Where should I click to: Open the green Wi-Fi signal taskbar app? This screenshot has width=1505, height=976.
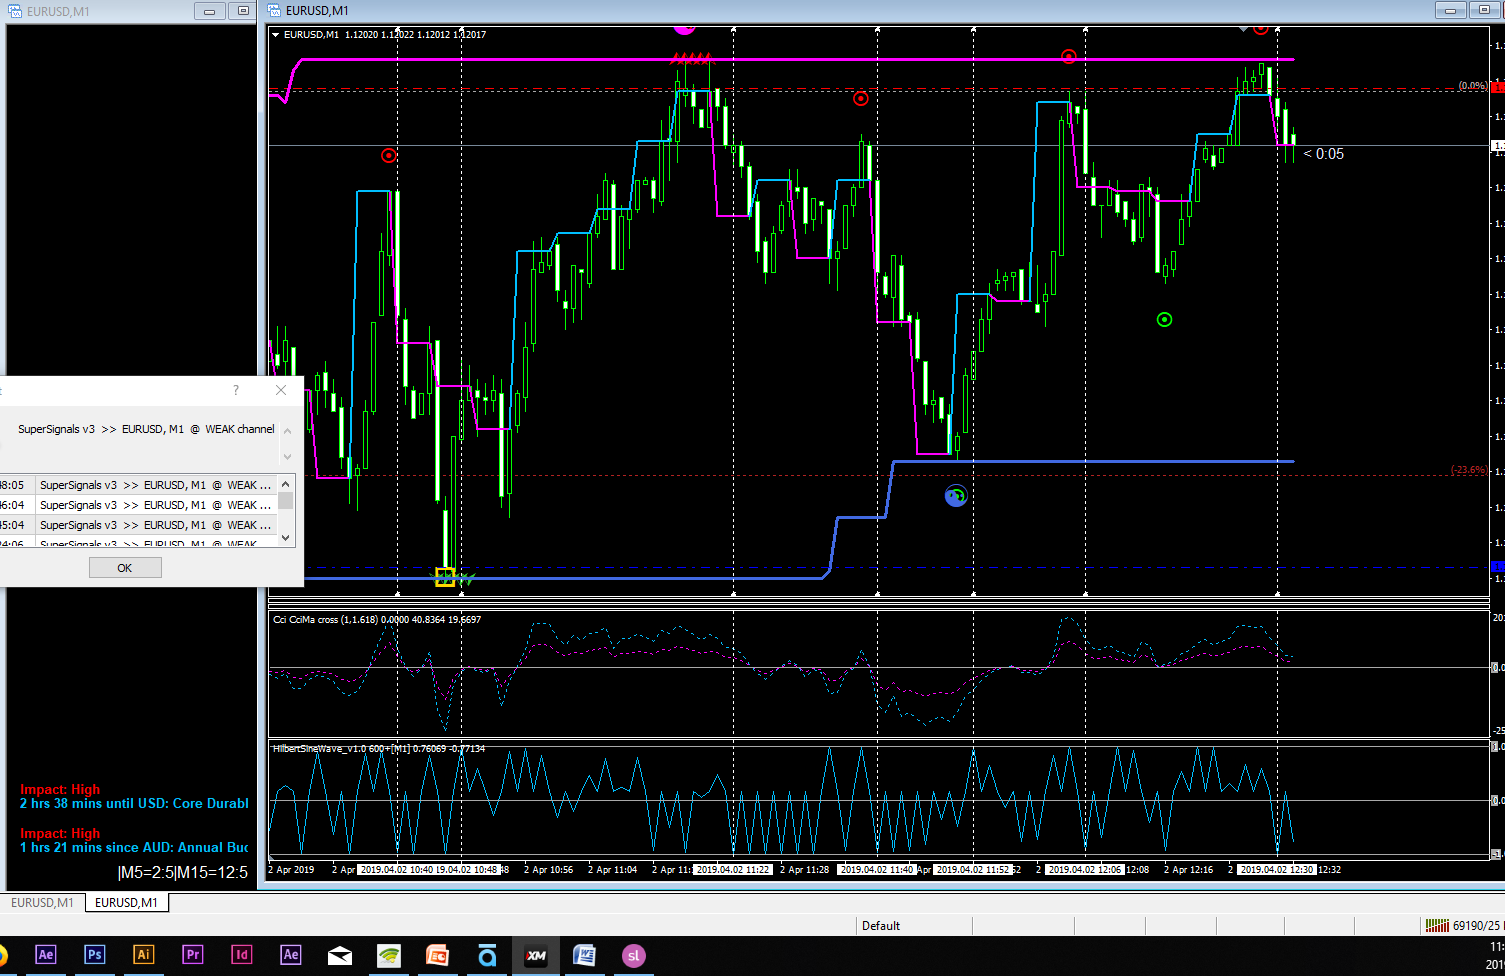(389, 956)
